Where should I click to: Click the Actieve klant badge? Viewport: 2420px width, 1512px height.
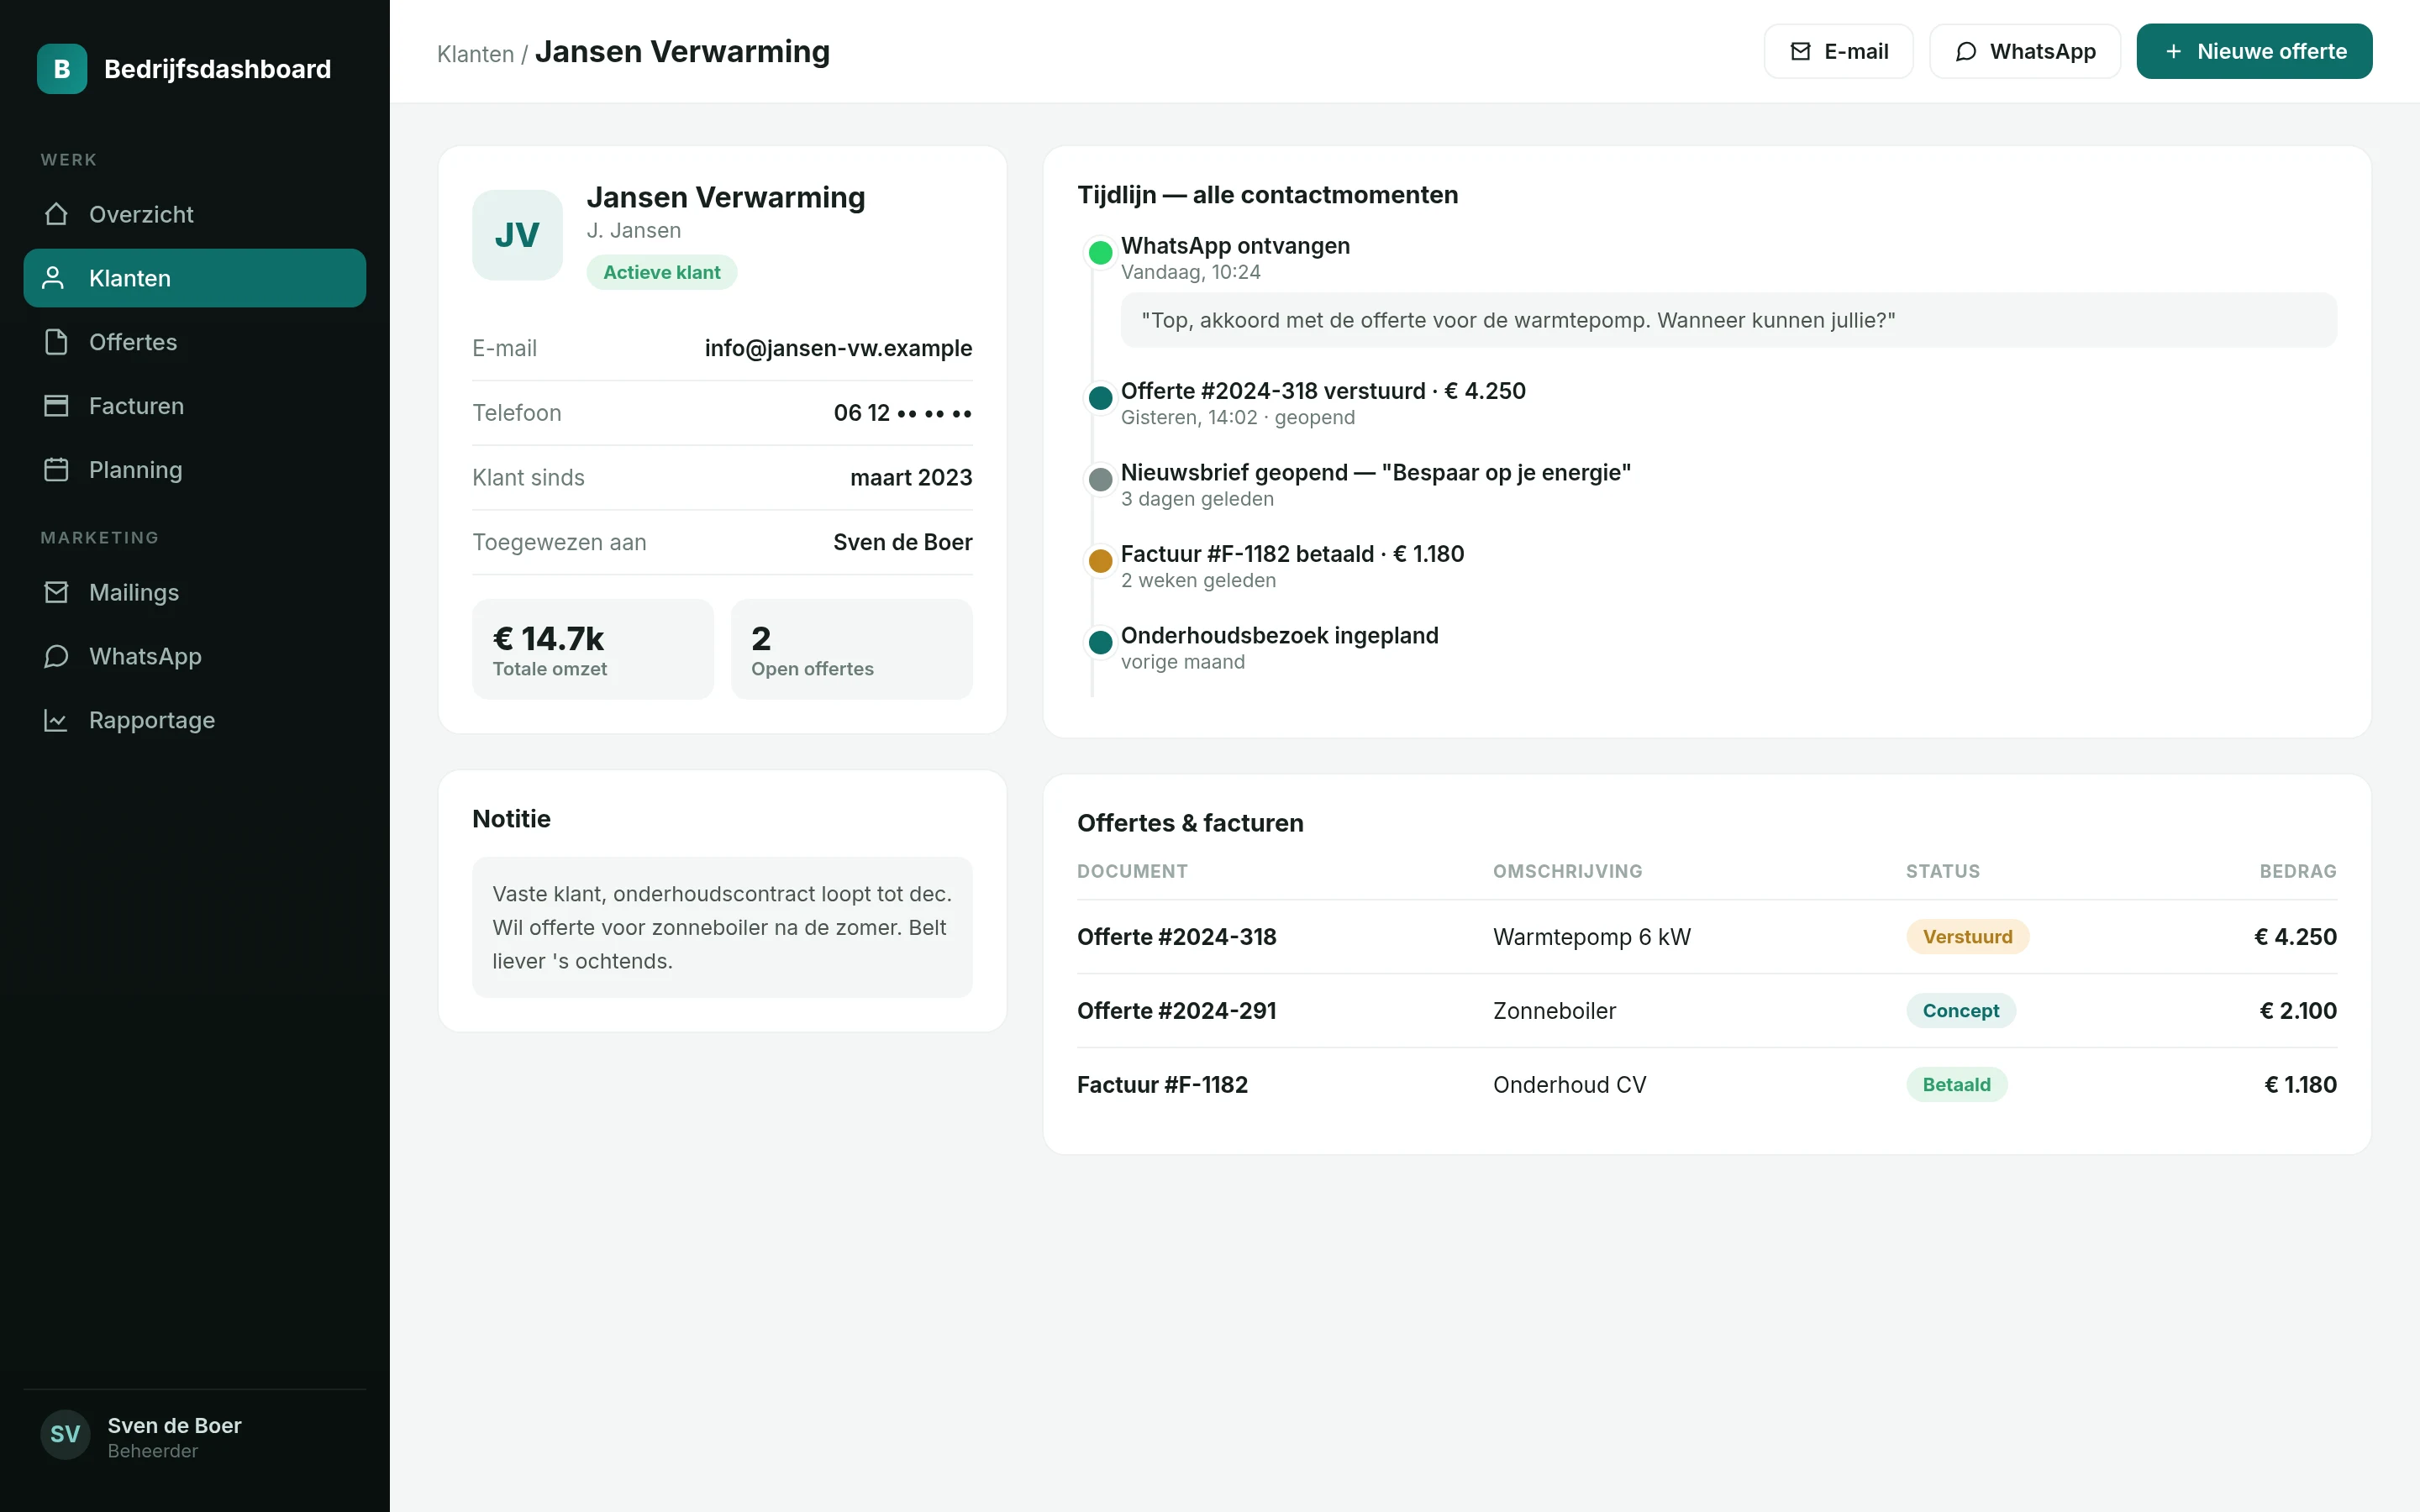click(x=661, y=272)
